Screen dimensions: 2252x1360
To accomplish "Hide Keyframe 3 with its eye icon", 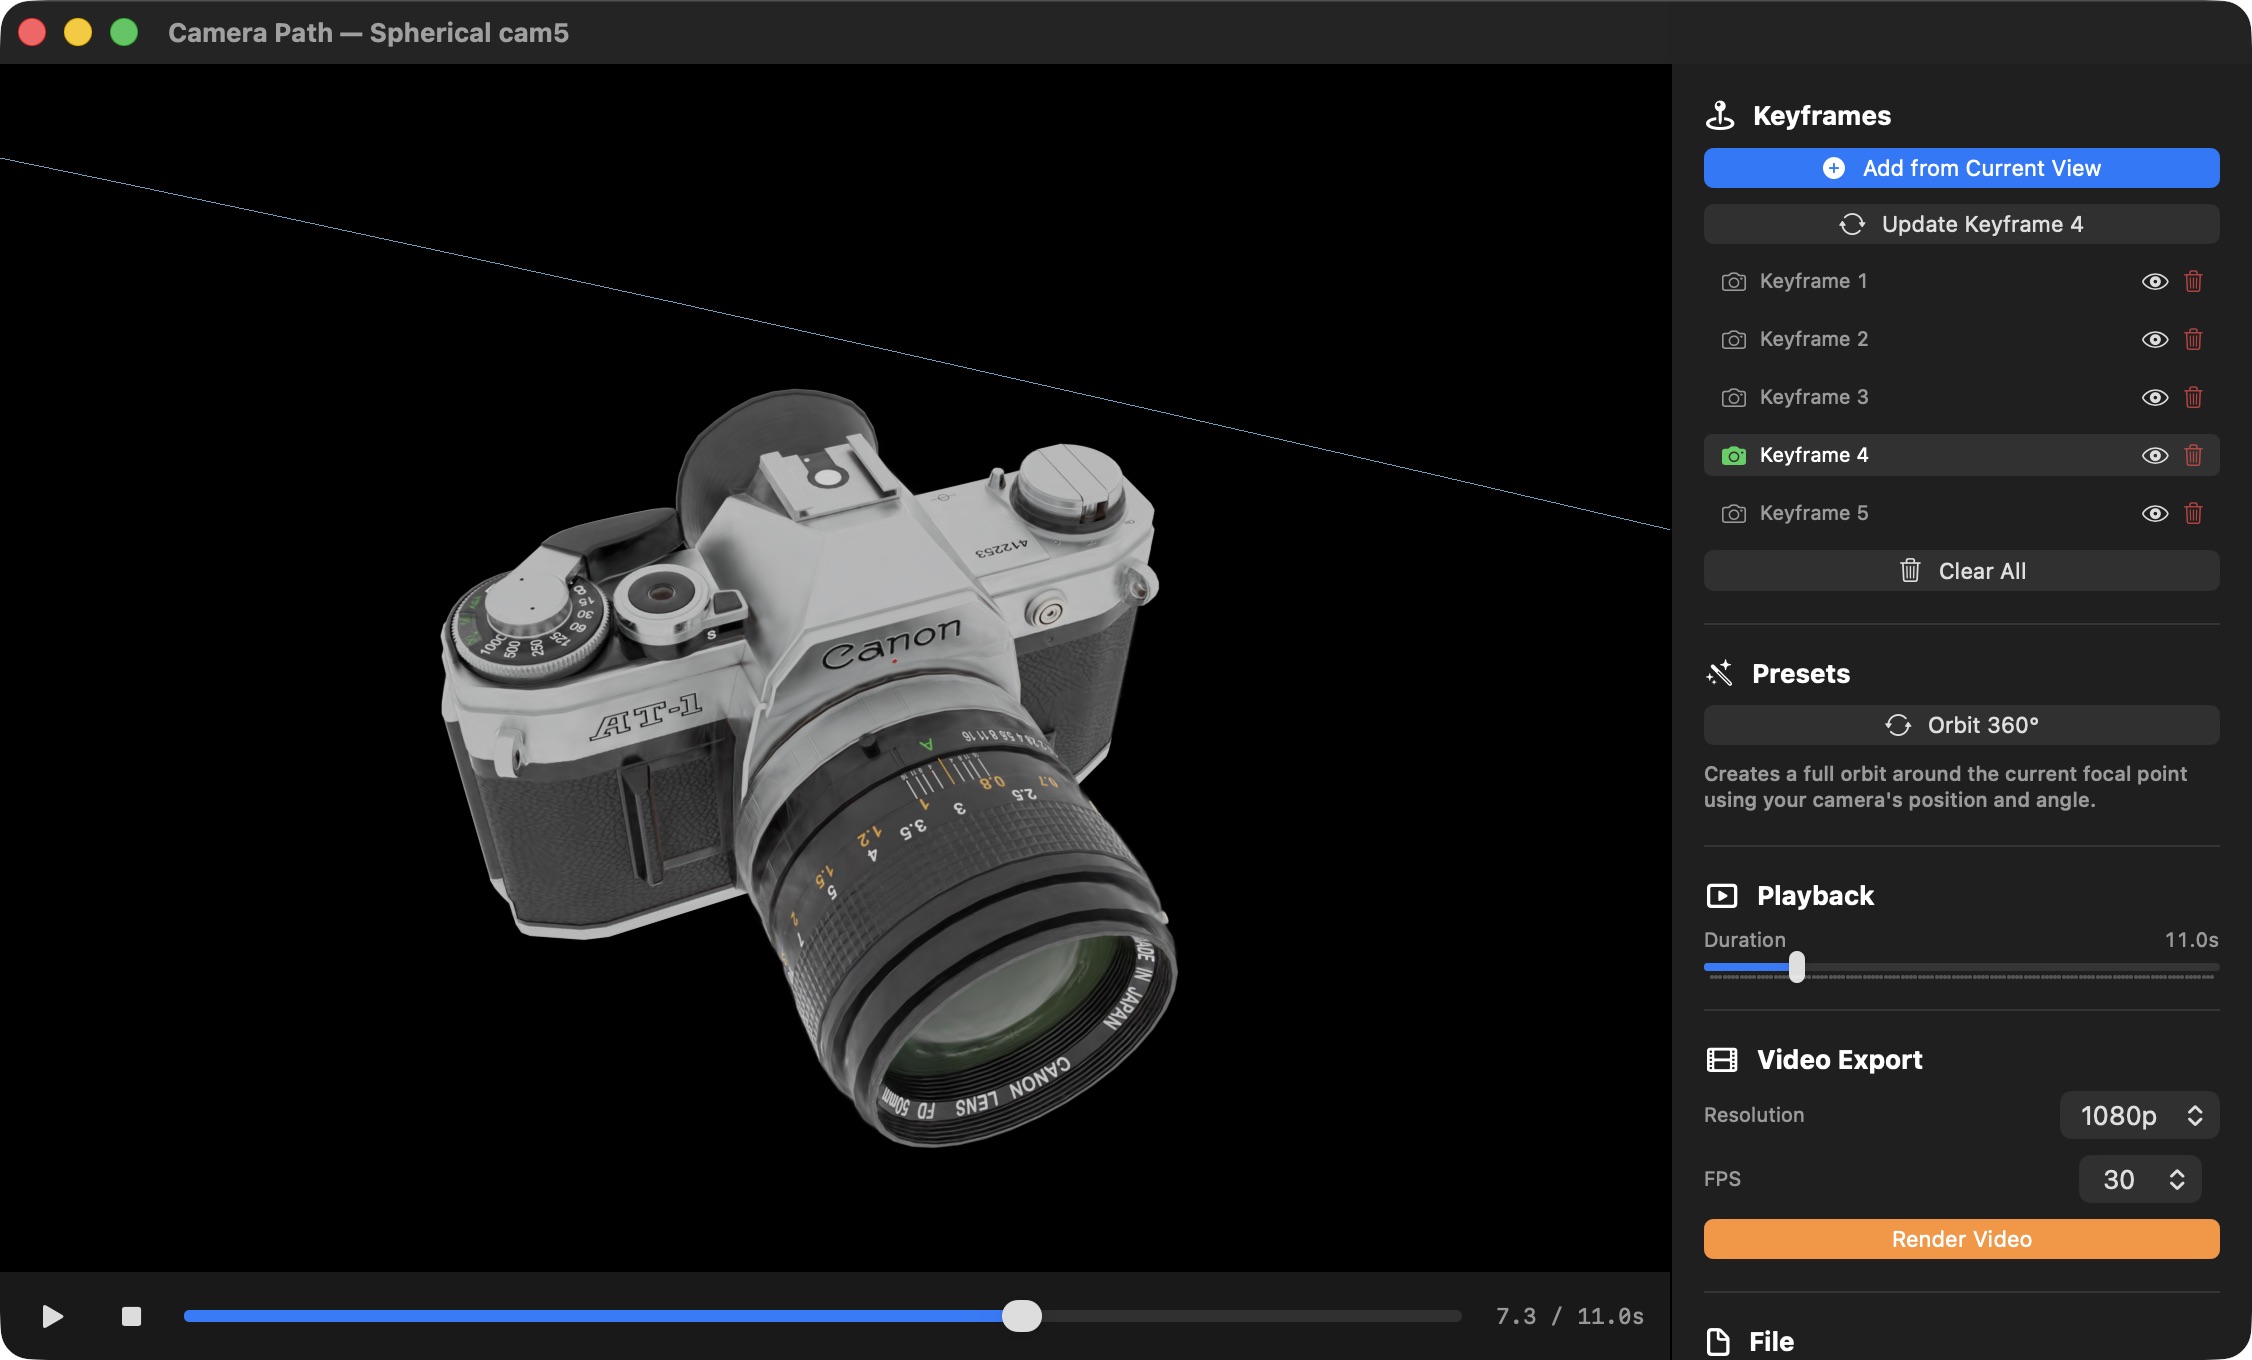I will tap(2154, 397).
